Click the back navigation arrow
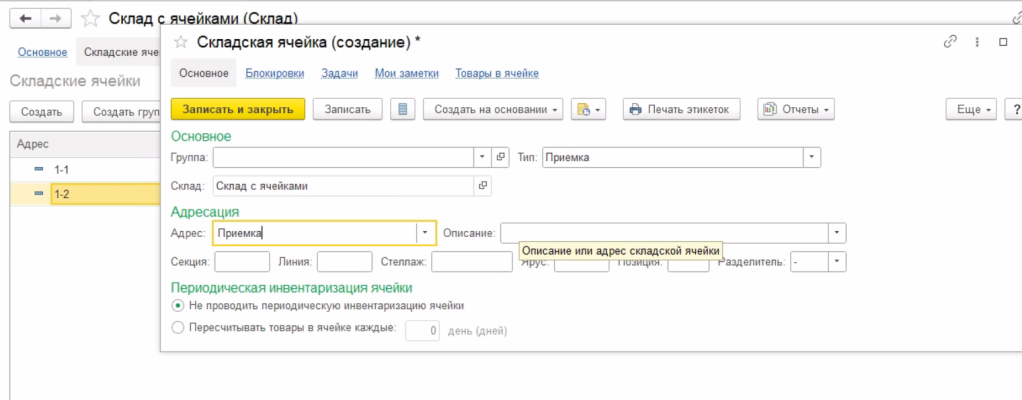 tap(25, 17)
